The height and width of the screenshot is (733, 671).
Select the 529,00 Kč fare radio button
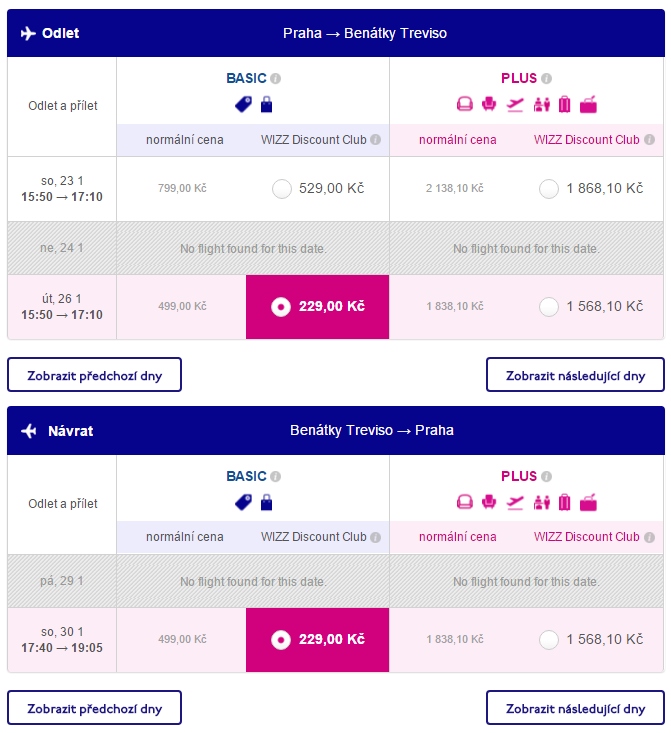click(x=282, y=189)
